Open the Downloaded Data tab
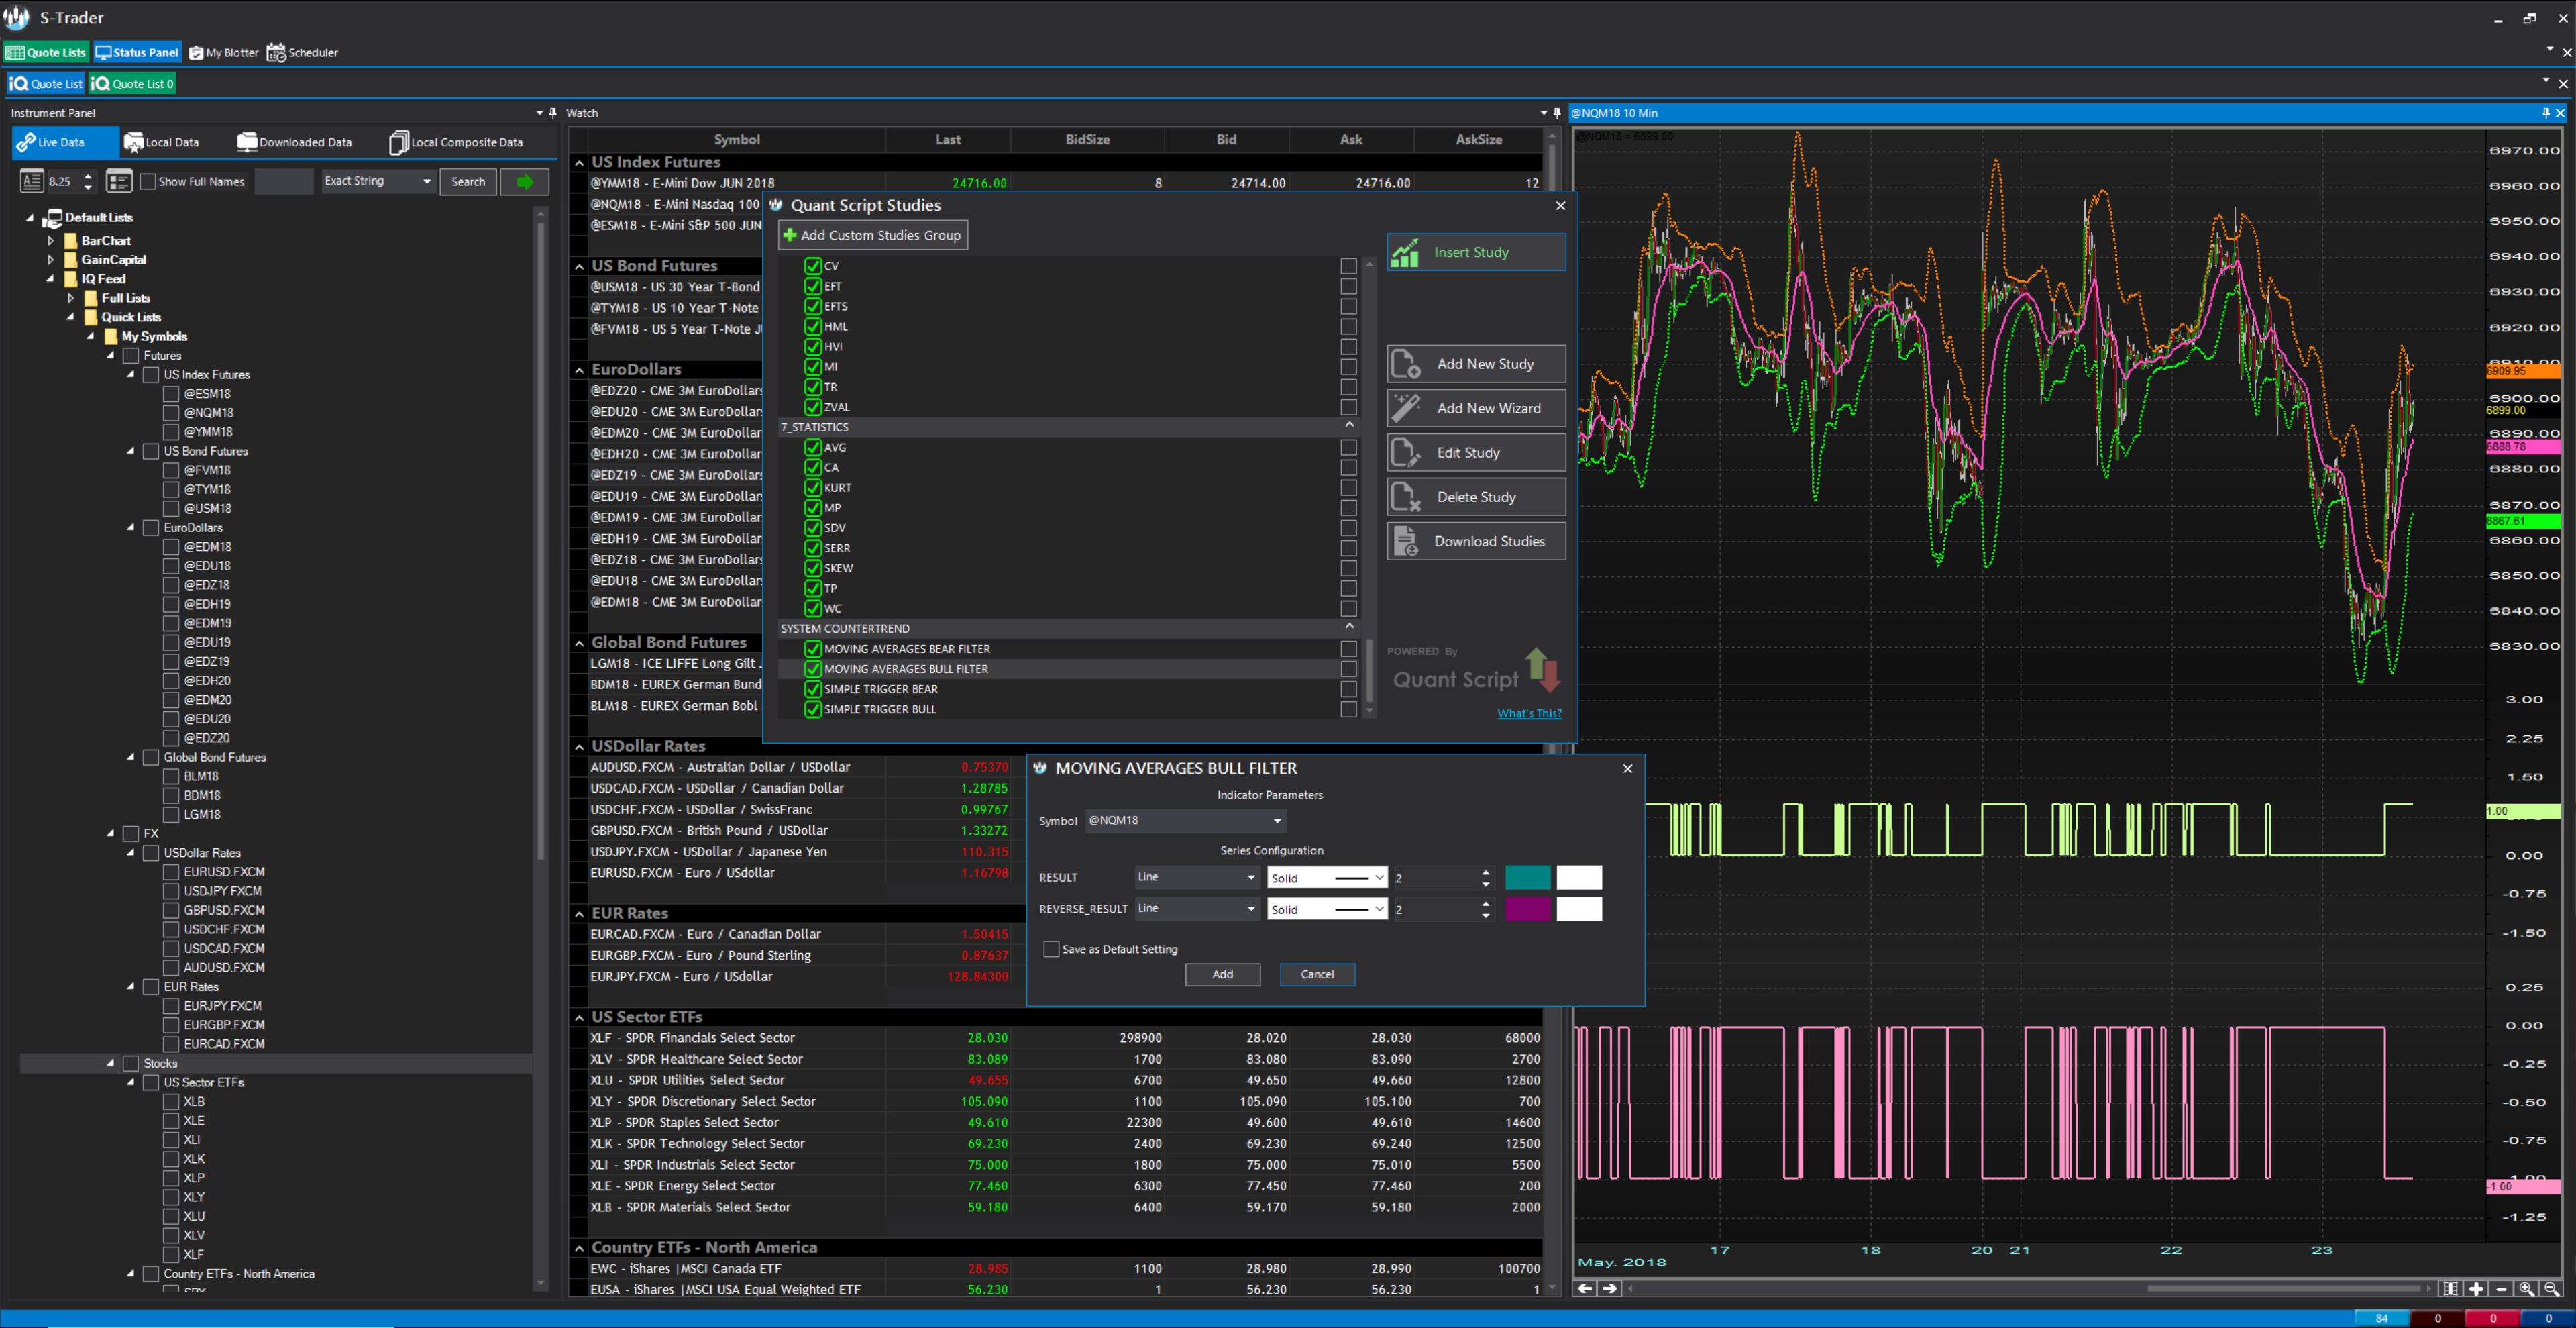 [295, 142]
